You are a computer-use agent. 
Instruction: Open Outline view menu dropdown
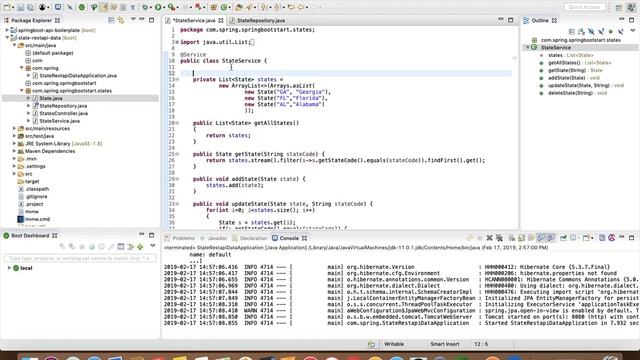click(x=633, y=31)
